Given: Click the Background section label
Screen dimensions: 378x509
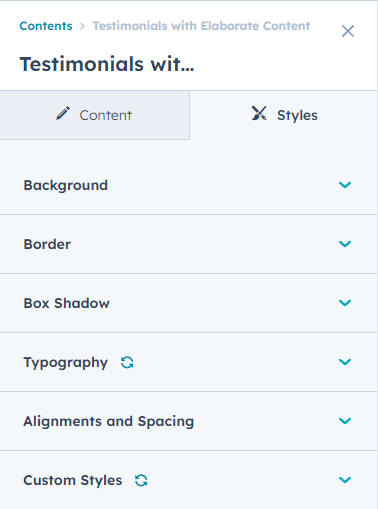Looking at the screenshot, I should 66,185.
